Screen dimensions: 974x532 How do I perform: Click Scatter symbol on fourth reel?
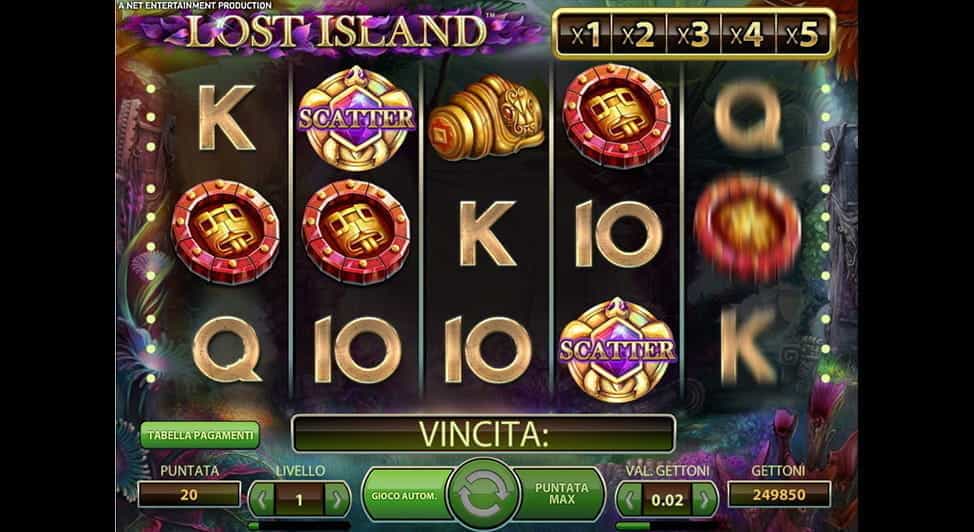coord(617,351)
